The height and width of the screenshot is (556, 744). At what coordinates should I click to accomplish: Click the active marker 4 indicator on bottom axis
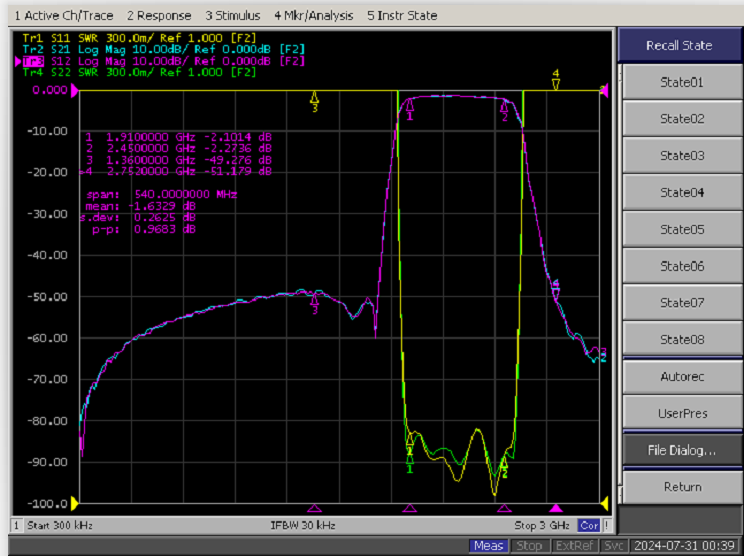pyautogui.click(x=556, y=509)
